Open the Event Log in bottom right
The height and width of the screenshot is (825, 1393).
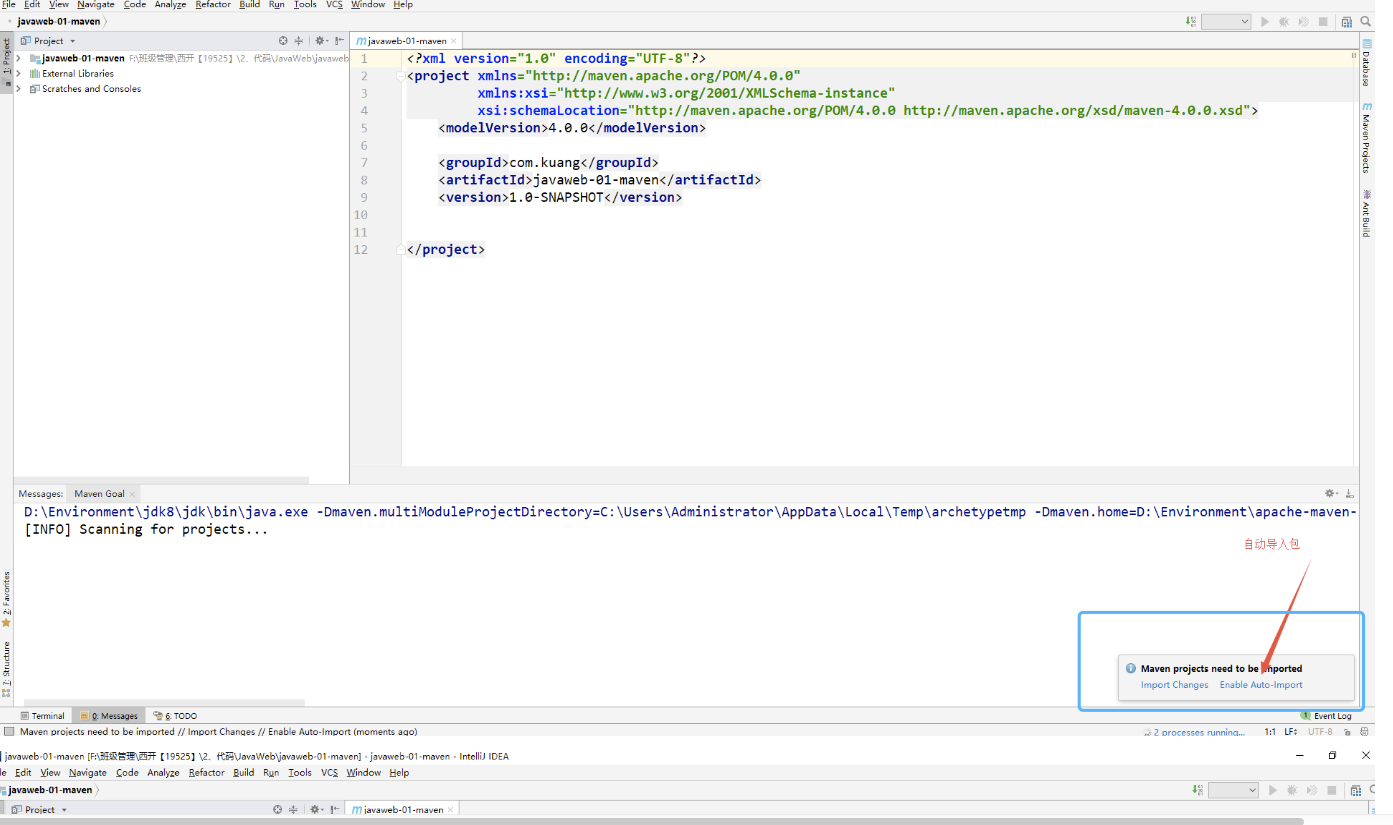click(1326, 716)
